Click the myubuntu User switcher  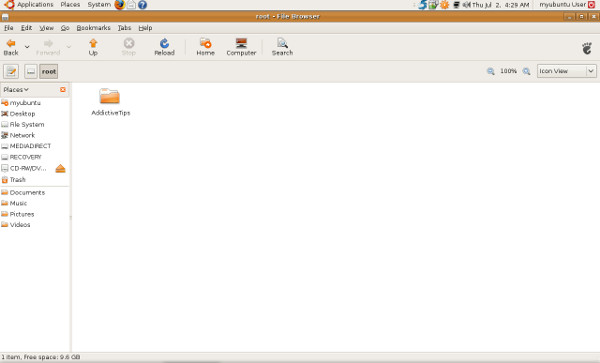tap(562, 5)
